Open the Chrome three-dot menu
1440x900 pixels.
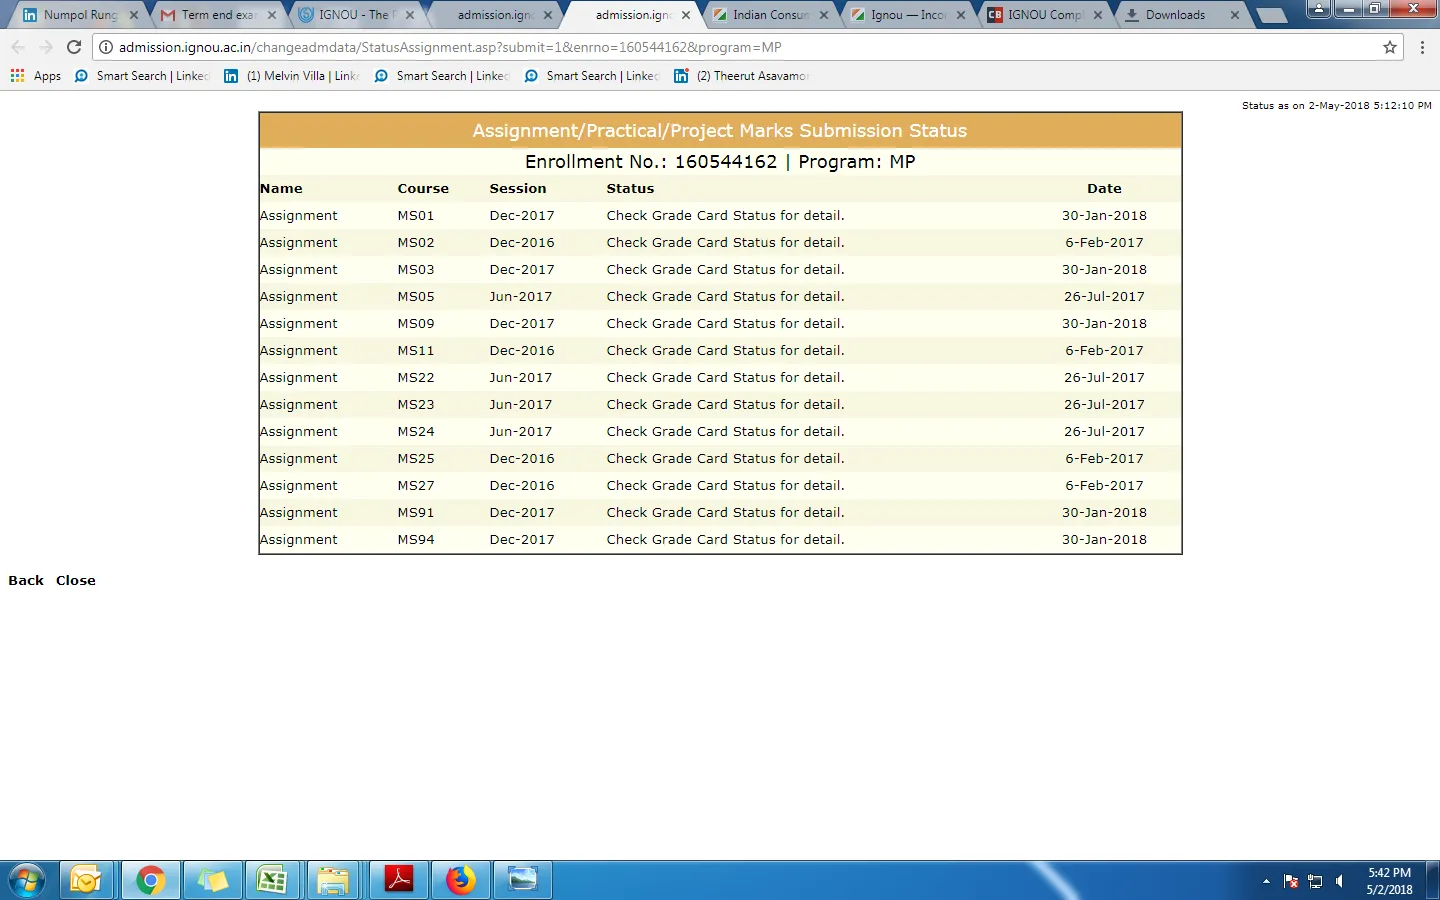point(1422,47)
